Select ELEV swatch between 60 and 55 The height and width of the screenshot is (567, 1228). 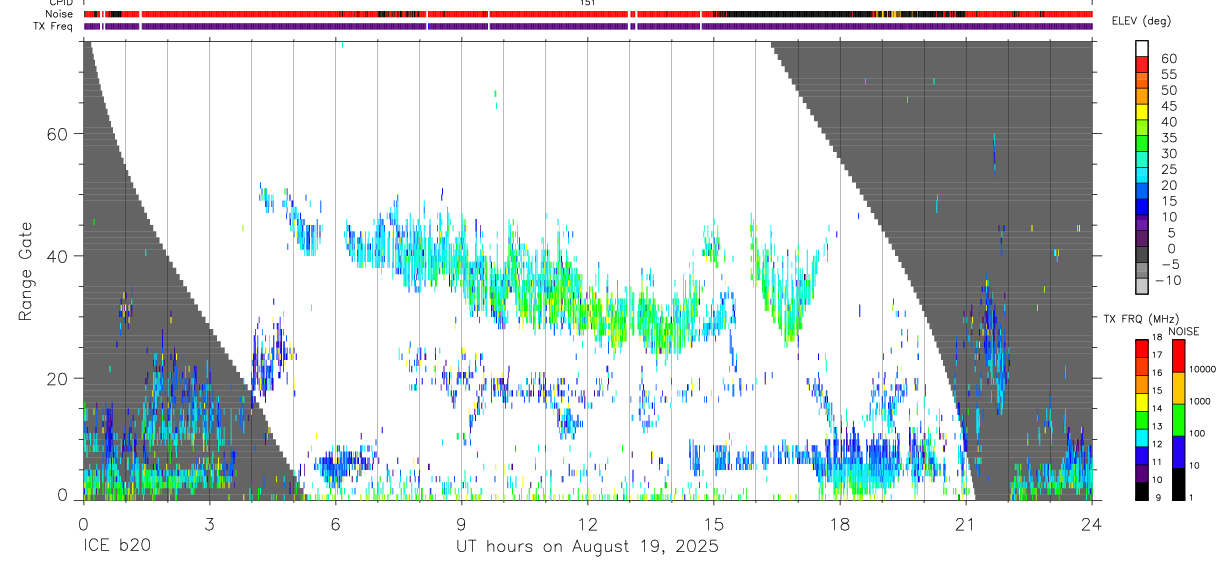1142,64
